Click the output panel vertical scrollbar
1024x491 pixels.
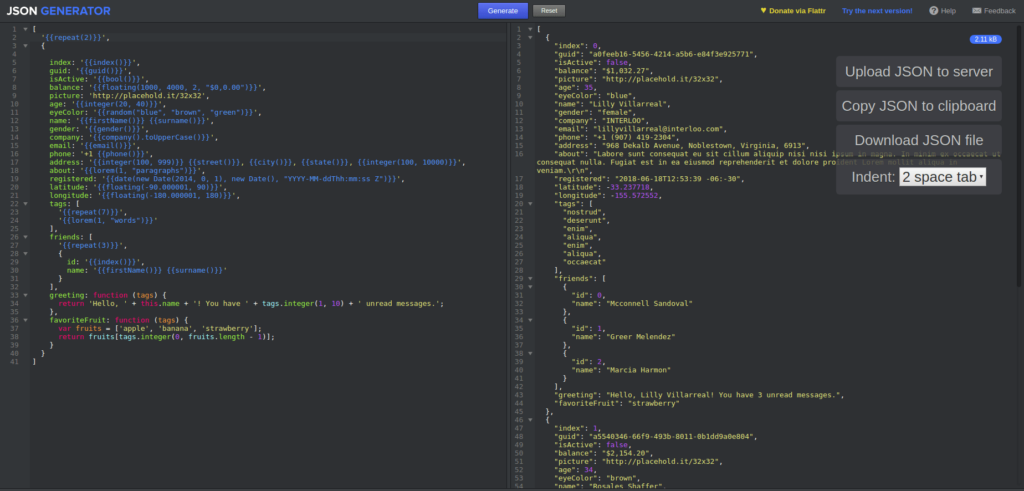point(1020,157)
